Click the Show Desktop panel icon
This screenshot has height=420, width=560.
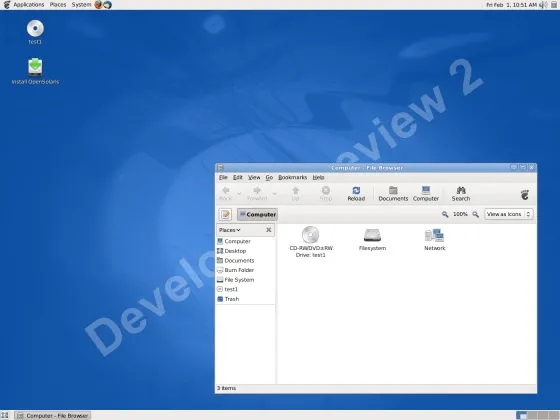[5, 415]
